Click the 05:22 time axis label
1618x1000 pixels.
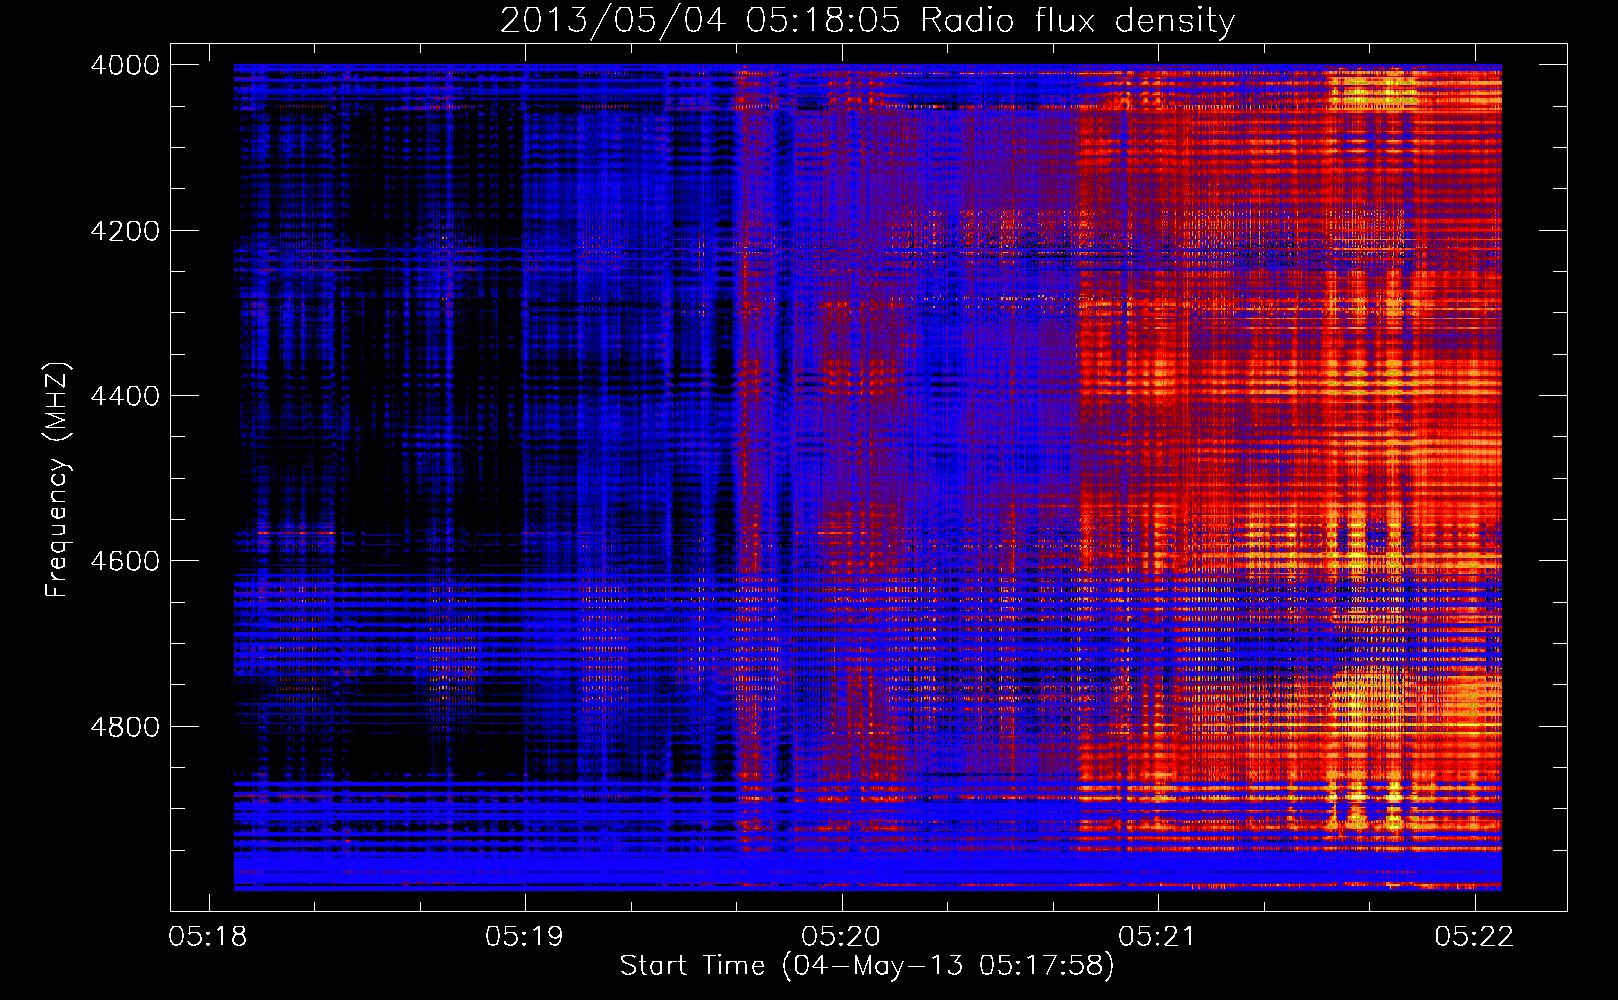1474,937
